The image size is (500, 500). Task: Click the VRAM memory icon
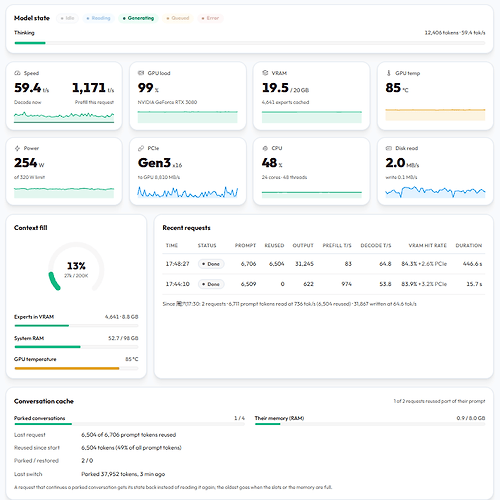point(265,73)
